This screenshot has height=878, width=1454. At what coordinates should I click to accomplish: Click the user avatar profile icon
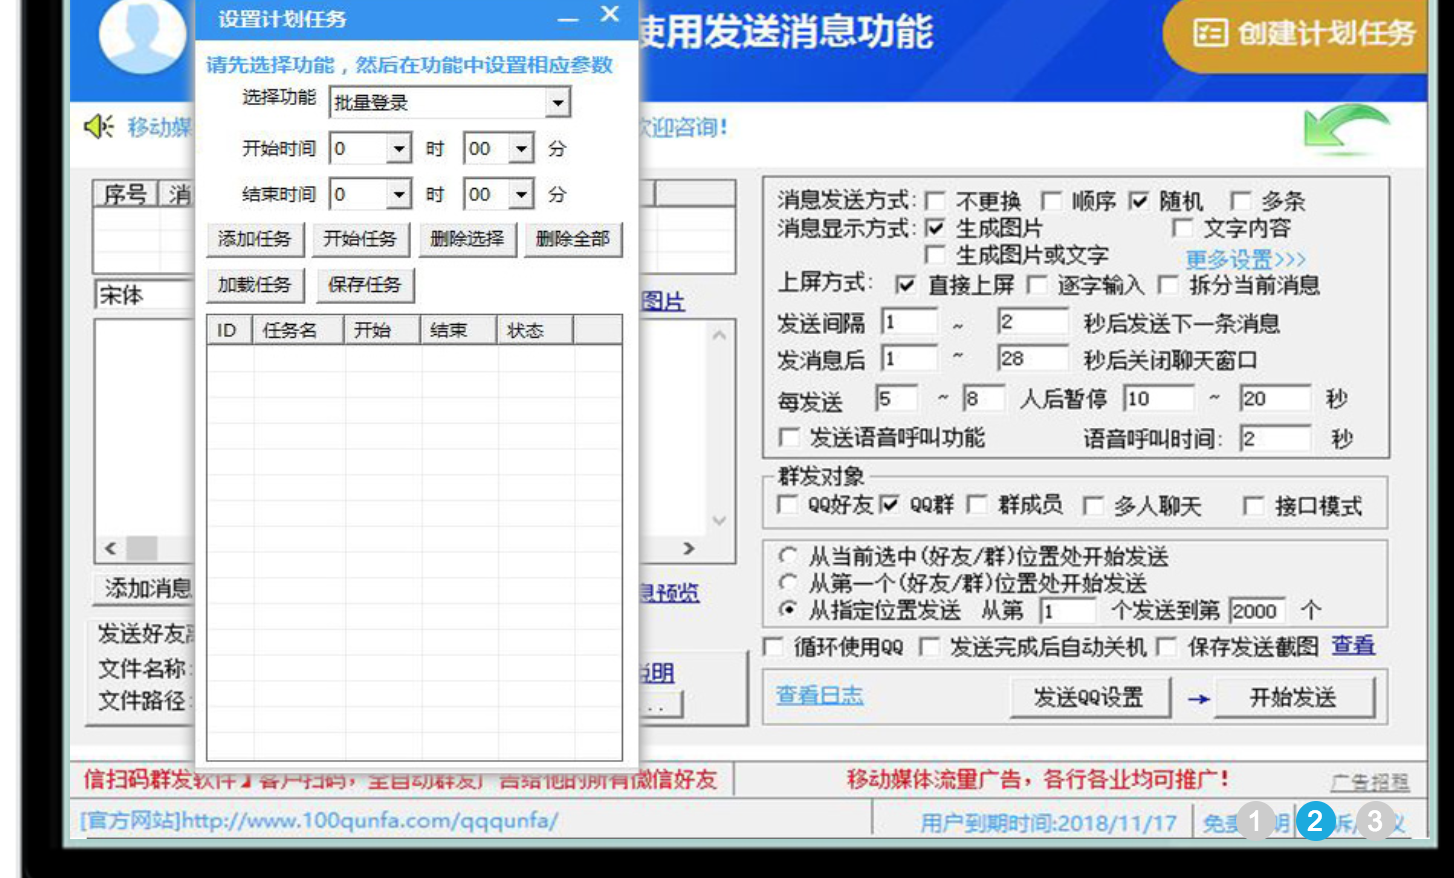click(142, 35)
